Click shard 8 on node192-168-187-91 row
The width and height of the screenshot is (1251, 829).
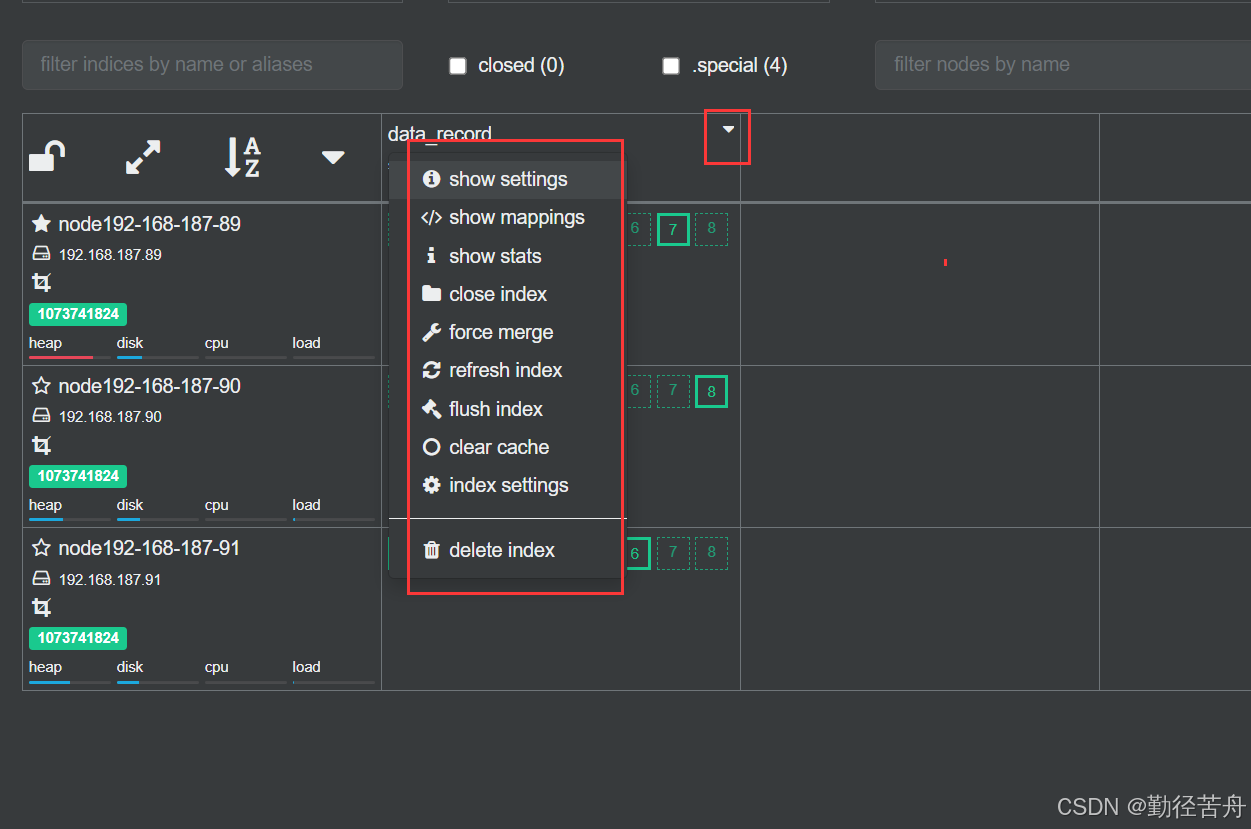(711, 553)
